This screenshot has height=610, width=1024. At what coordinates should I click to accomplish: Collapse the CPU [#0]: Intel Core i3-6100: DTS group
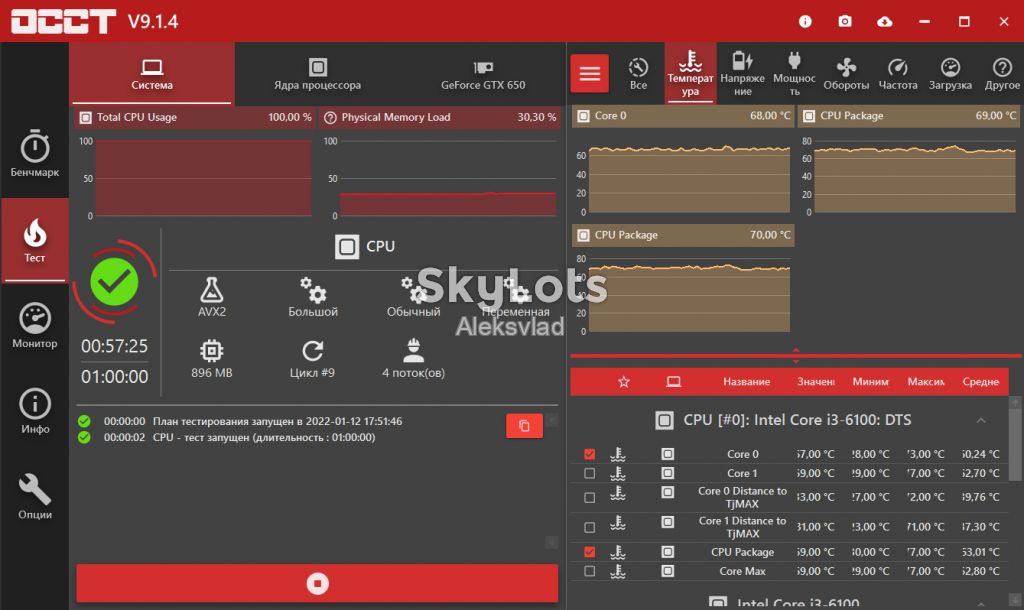pyautogui.click(x=981, y=420)
